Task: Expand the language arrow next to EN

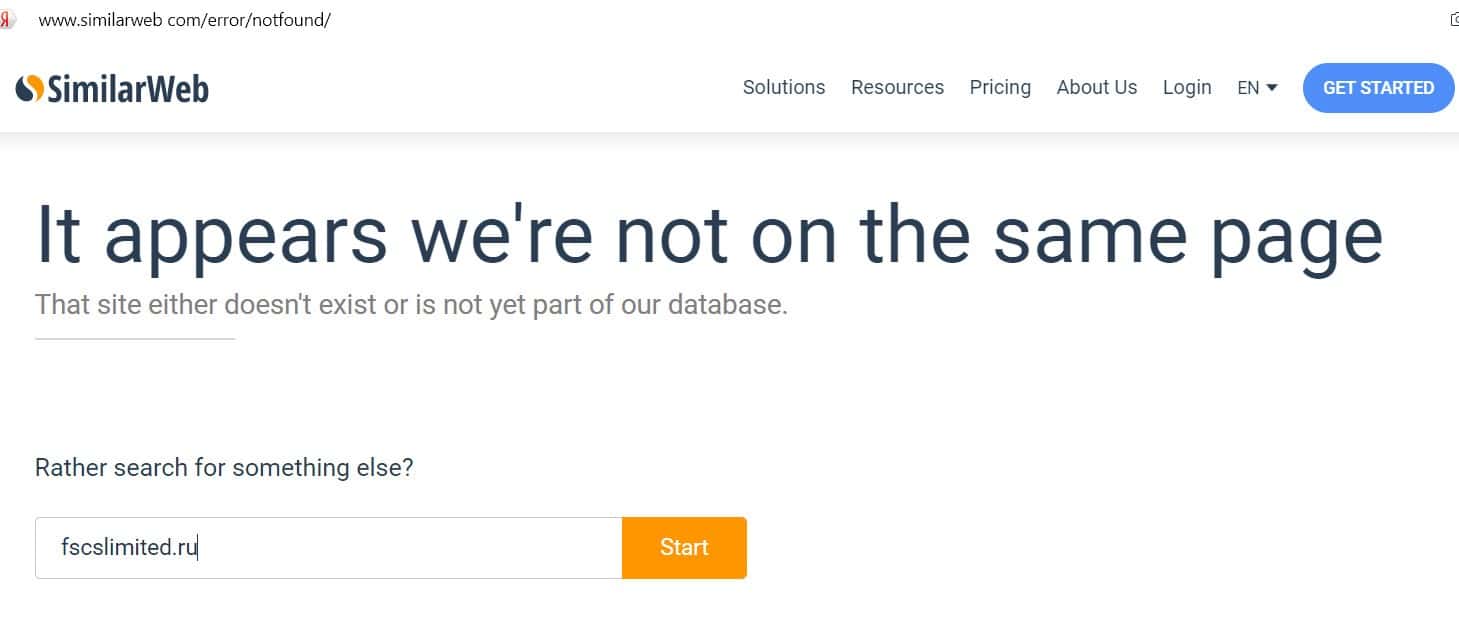Action: [x=1272, y=88]
